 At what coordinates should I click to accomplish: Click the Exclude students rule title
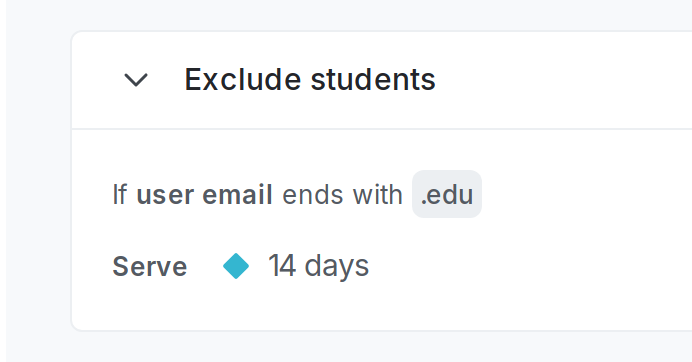pyautogui.click(x=310, y=80)
